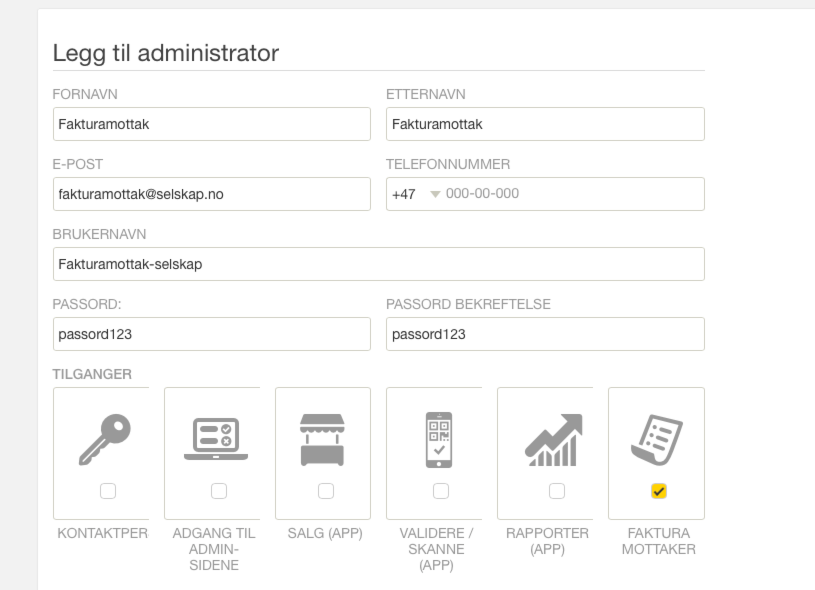
Task: Select the E-post field with fakturamottak@selskap.no
Action: [212, 194]
